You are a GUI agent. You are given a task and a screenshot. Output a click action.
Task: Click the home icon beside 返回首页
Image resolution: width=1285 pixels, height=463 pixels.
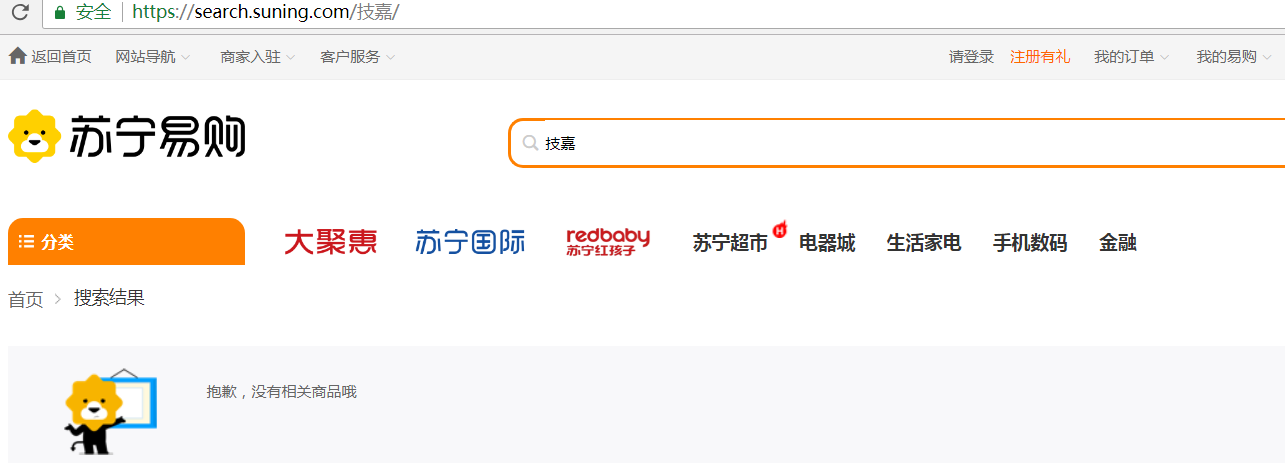tap(17, 56)
